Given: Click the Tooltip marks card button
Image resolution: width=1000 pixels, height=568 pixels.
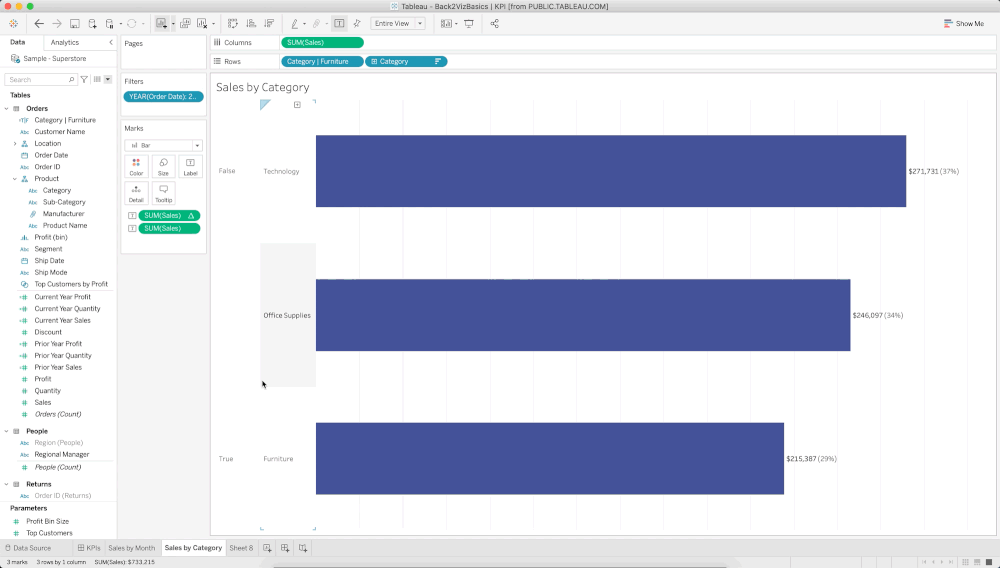Looking at the screenshot, I should coord(163,194).
